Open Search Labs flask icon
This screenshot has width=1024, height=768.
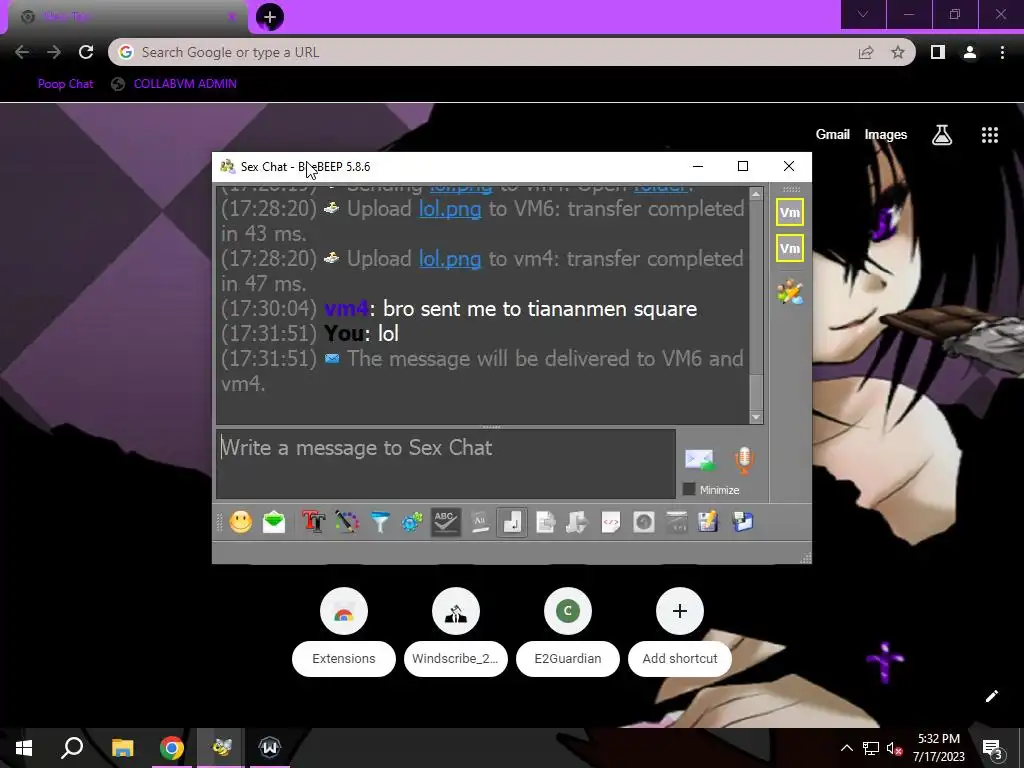(942, 135)
